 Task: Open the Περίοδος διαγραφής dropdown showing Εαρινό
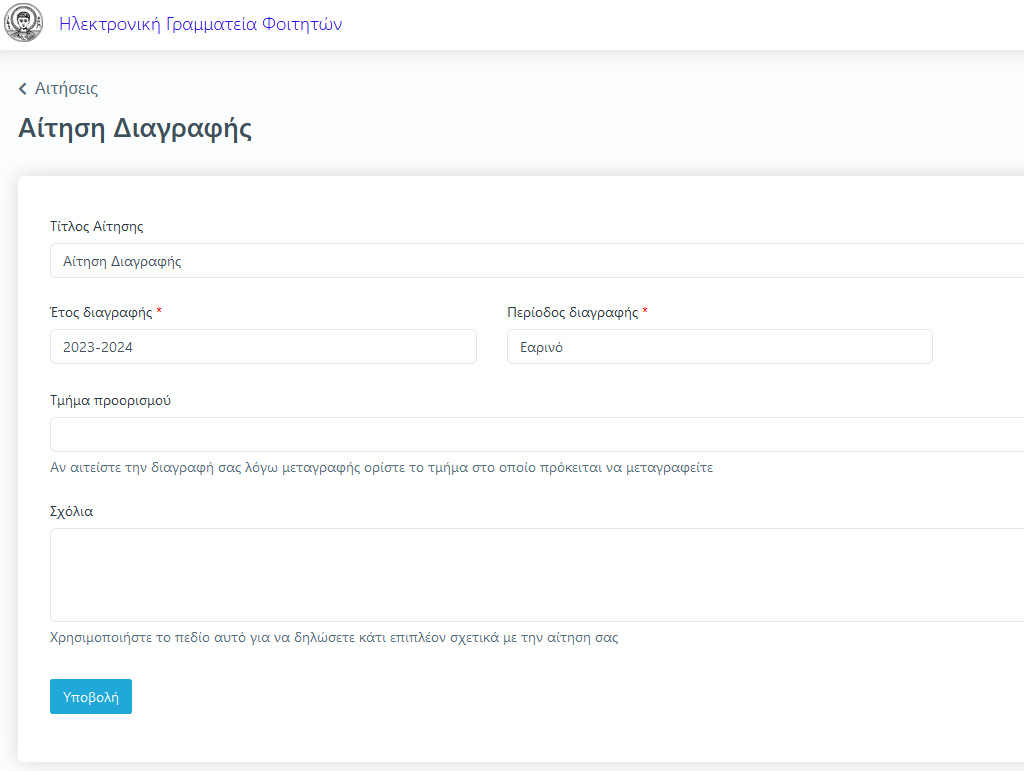click(719, 347)
